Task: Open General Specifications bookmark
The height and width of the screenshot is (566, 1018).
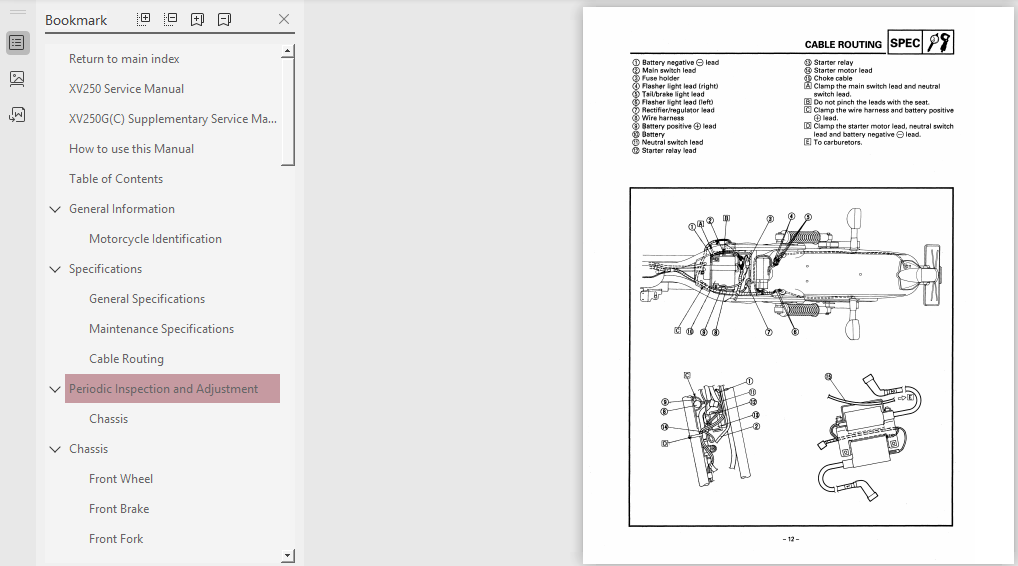Action: [147, 299]
